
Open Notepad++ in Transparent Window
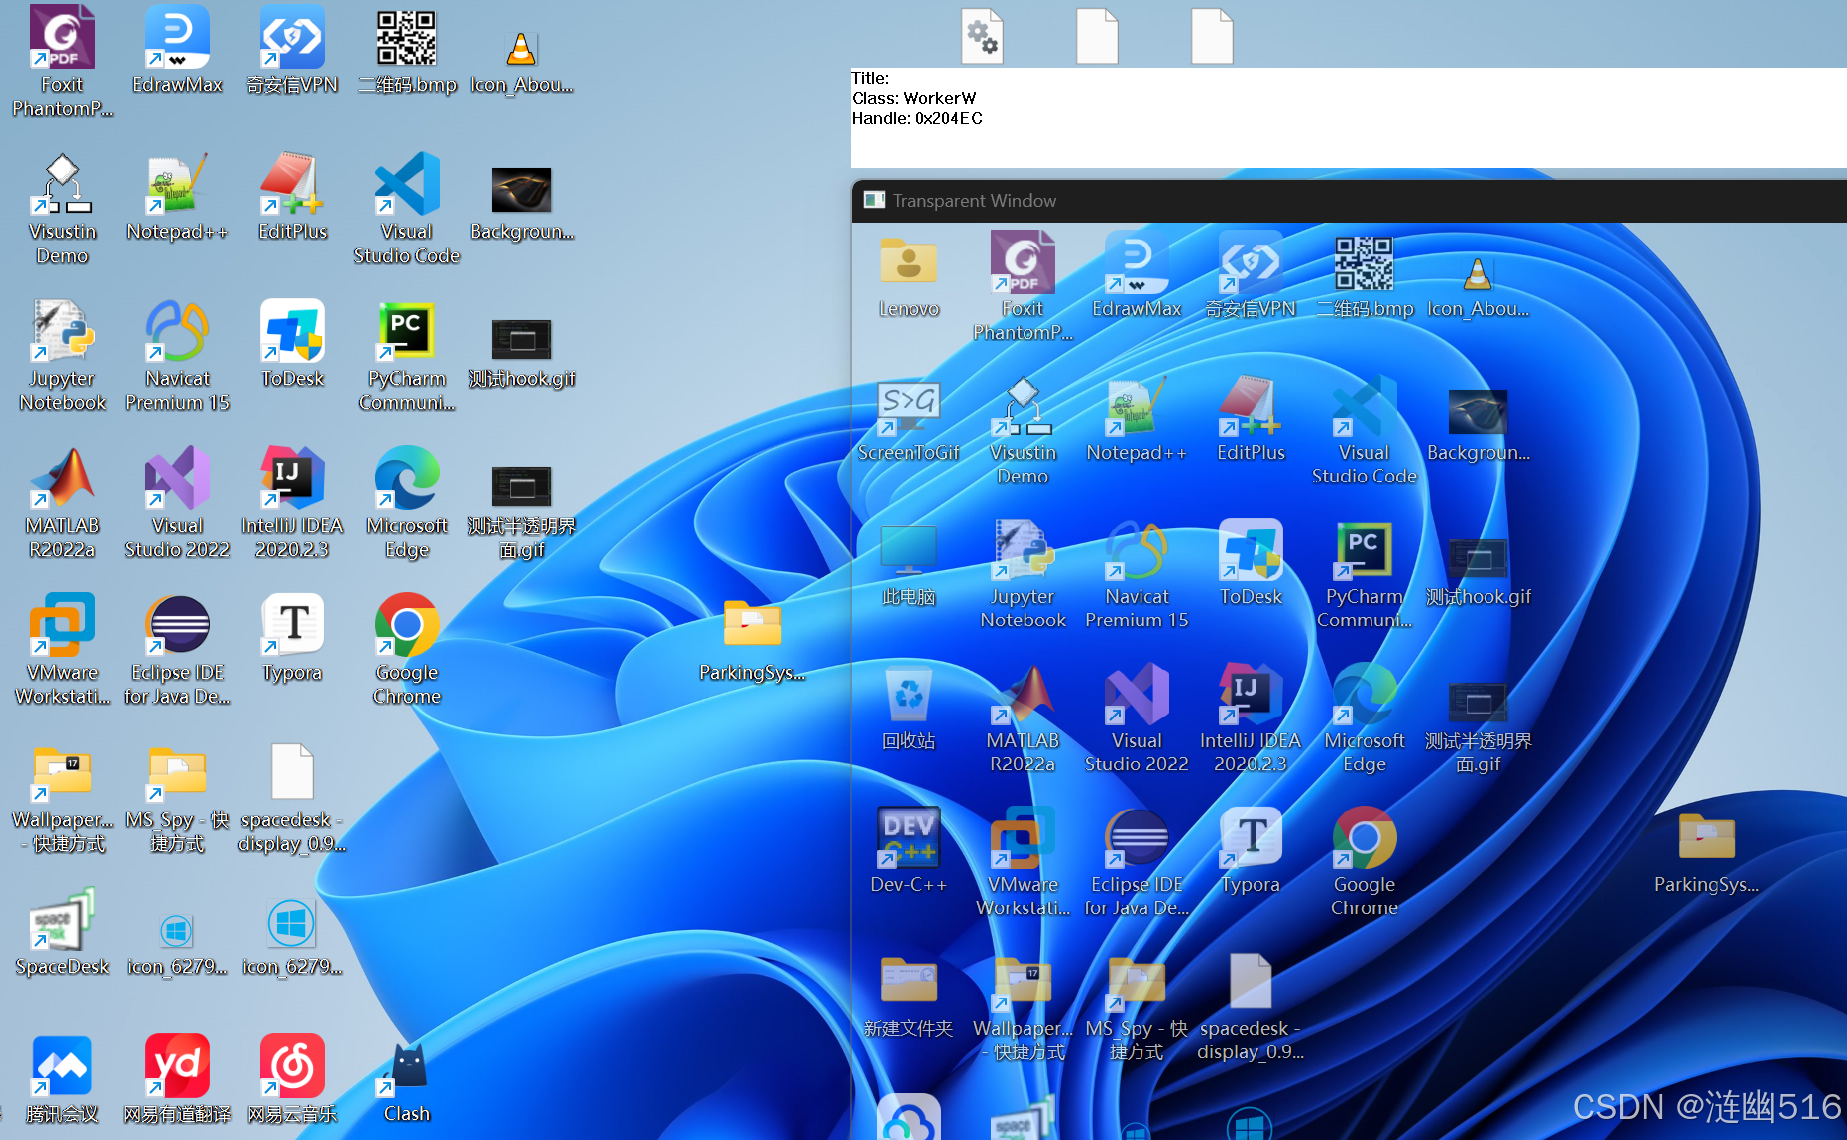[x=1137, y=420]
